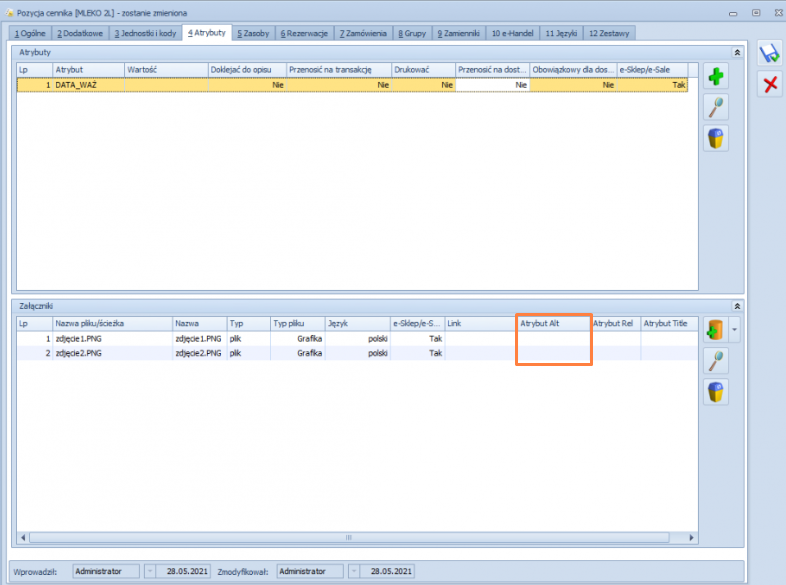Image resolution: width=786 pixels, height=585 pixels.
Task: Open the Zmodyfikował operator dropdown
Action: pos(353,571)
